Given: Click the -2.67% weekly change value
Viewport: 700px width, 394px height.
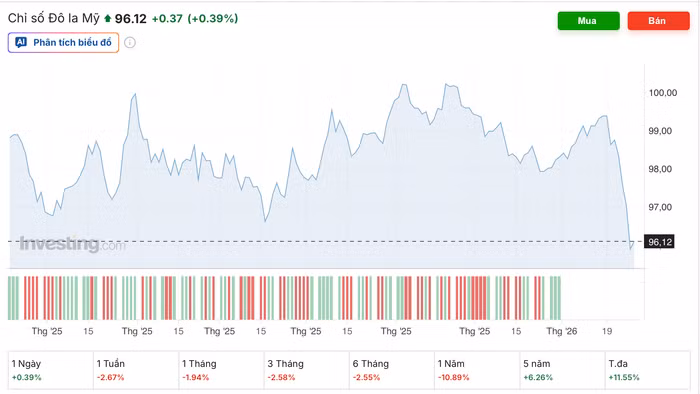Looking at the screenshot, I should point(111,377).
